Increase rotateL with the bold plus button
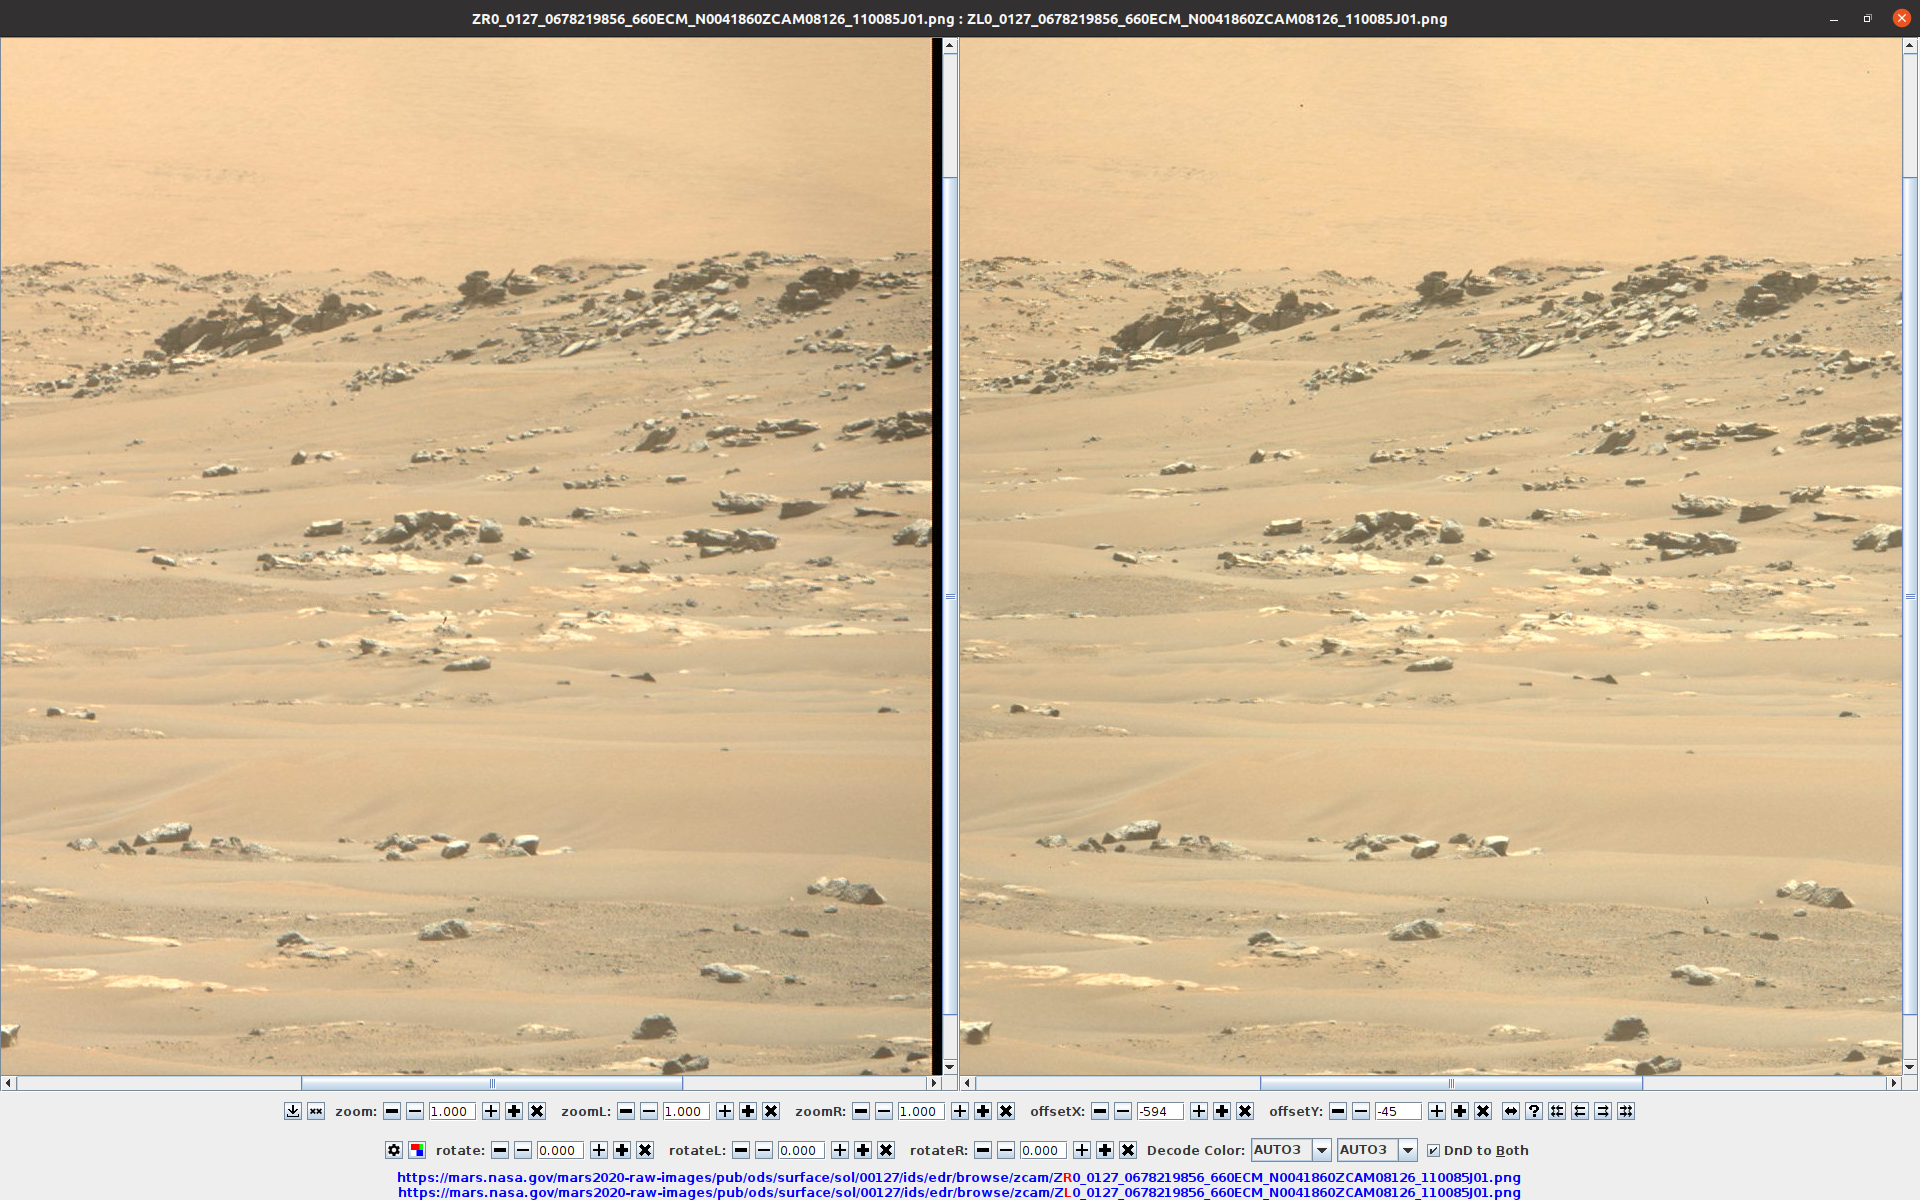1920x1200 pixels. (x=863, y=1150)
